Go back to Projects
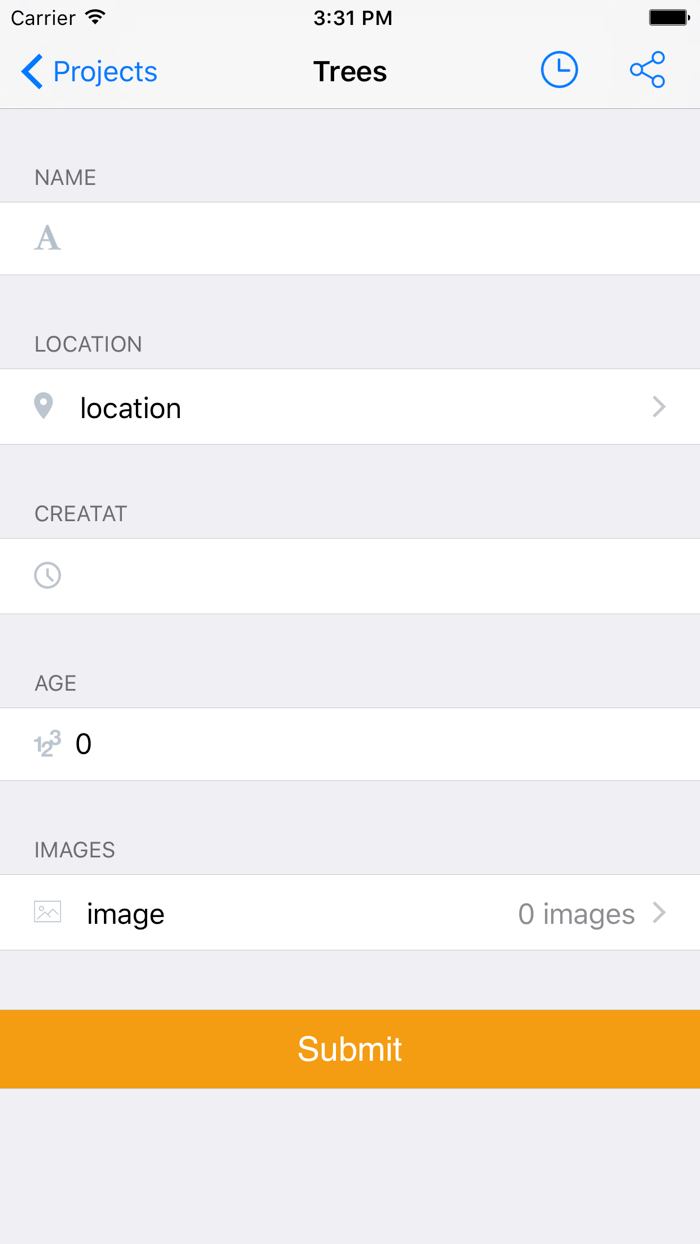Screen dimensions: 700x1244 point(104,72)
